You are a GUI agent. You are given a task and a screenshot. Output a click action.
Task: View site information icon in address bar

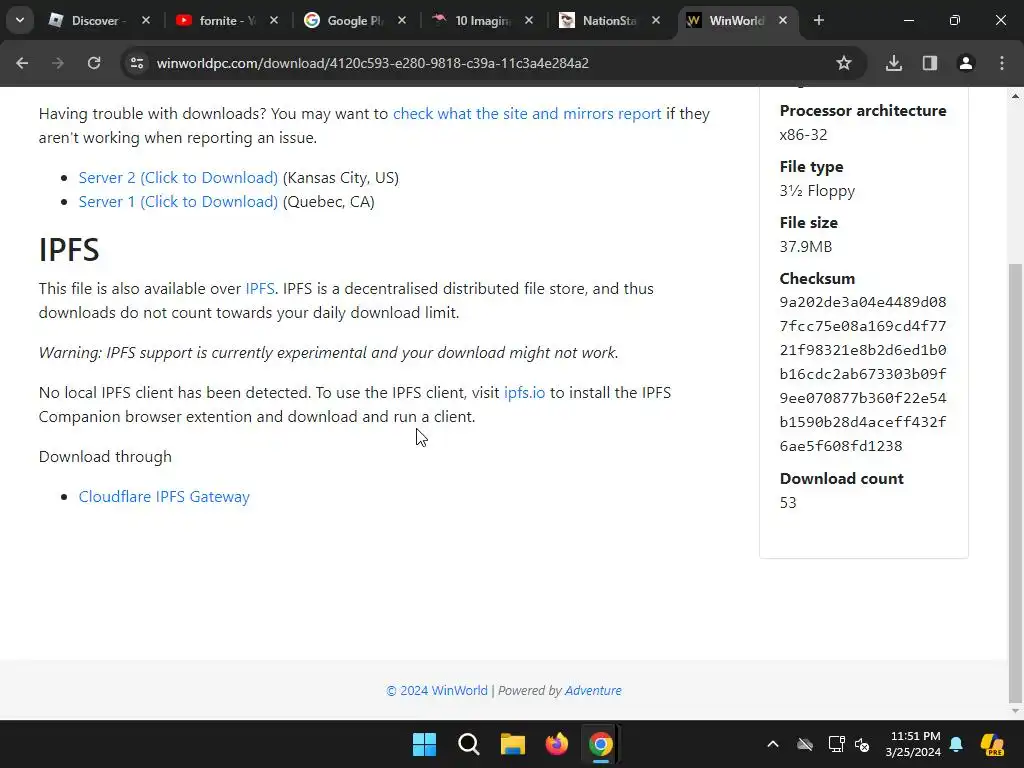click(x=136, y=63)
